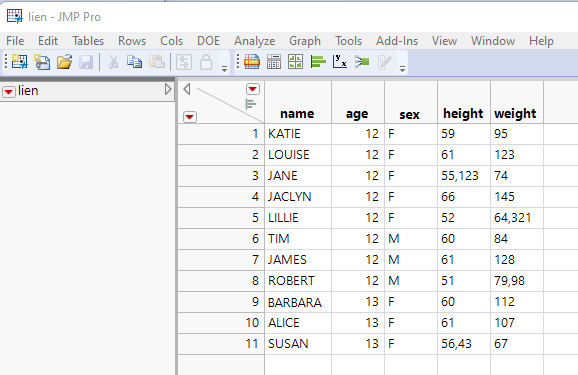Image resolution: width=578 pixels, height=375 pixels.
Task: Expand the lien panel disclosure arrow
Action: [x=168, y=89]
